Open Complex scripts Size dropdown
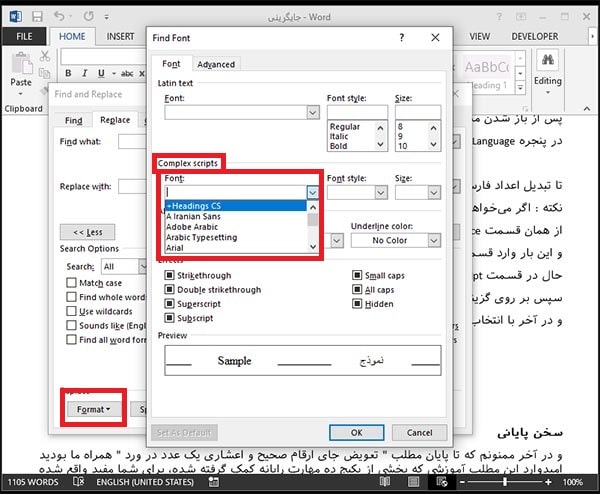The image size is (600, 494). tap(434, 192)
